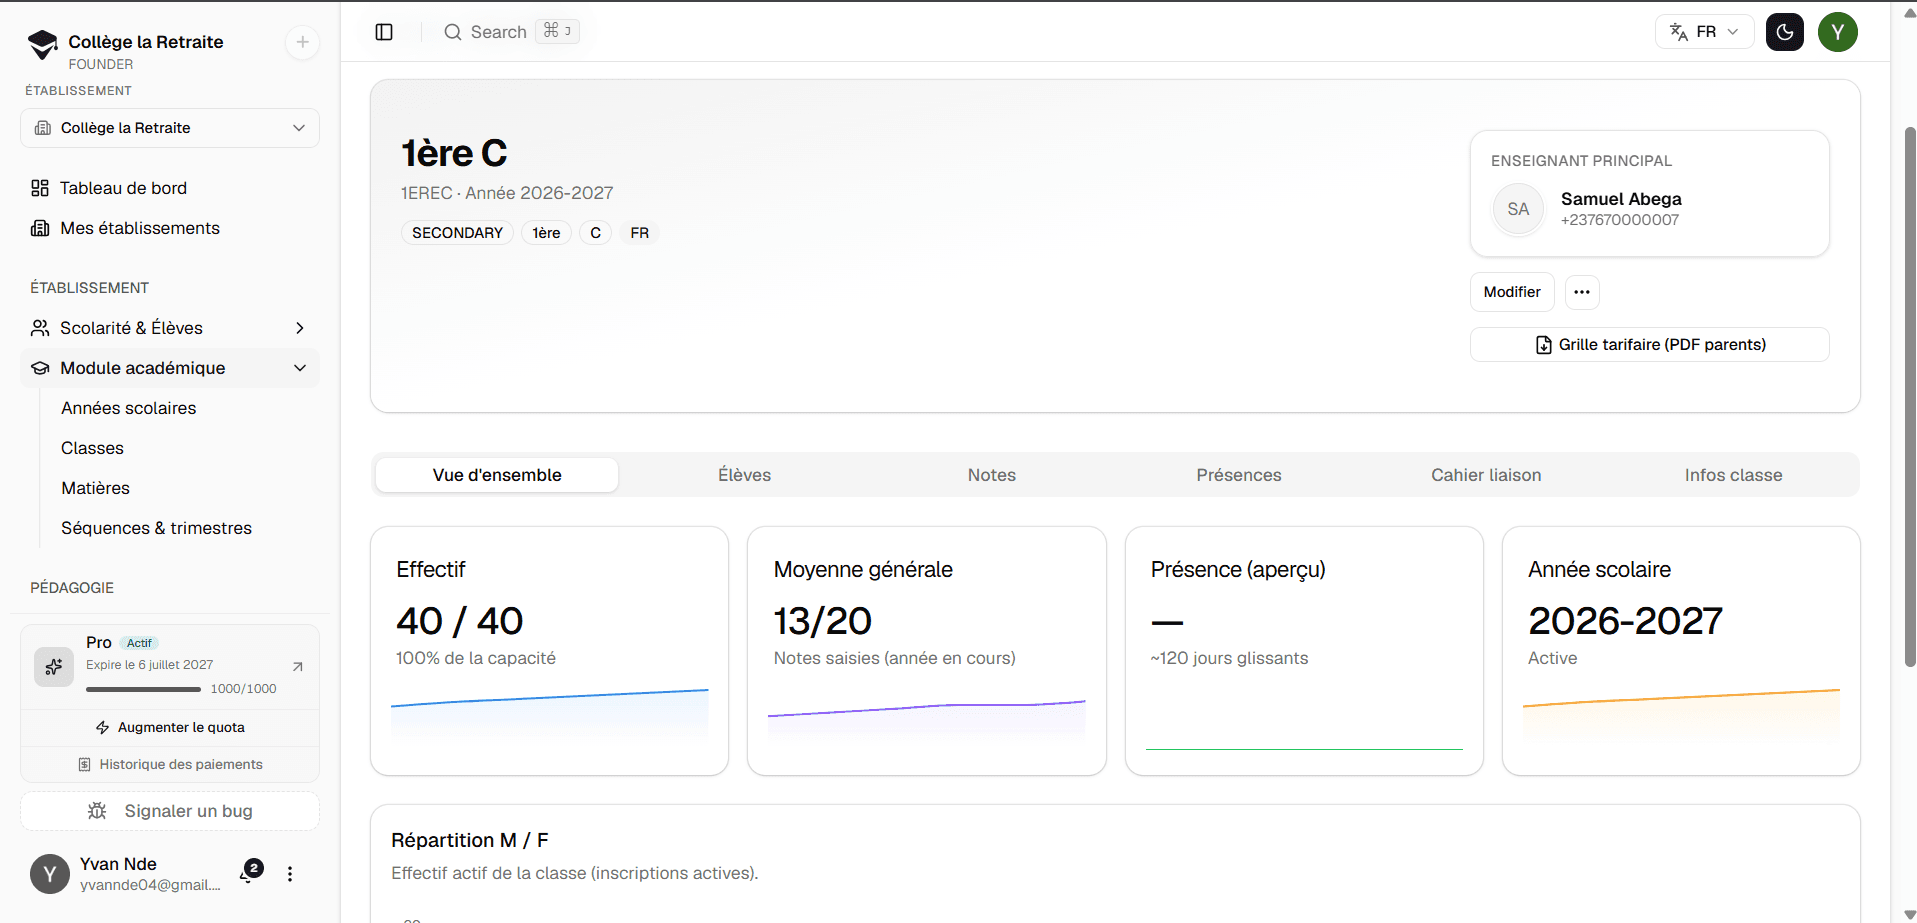Open Séquences & trimestres in the sidebar

pos(156,528)
